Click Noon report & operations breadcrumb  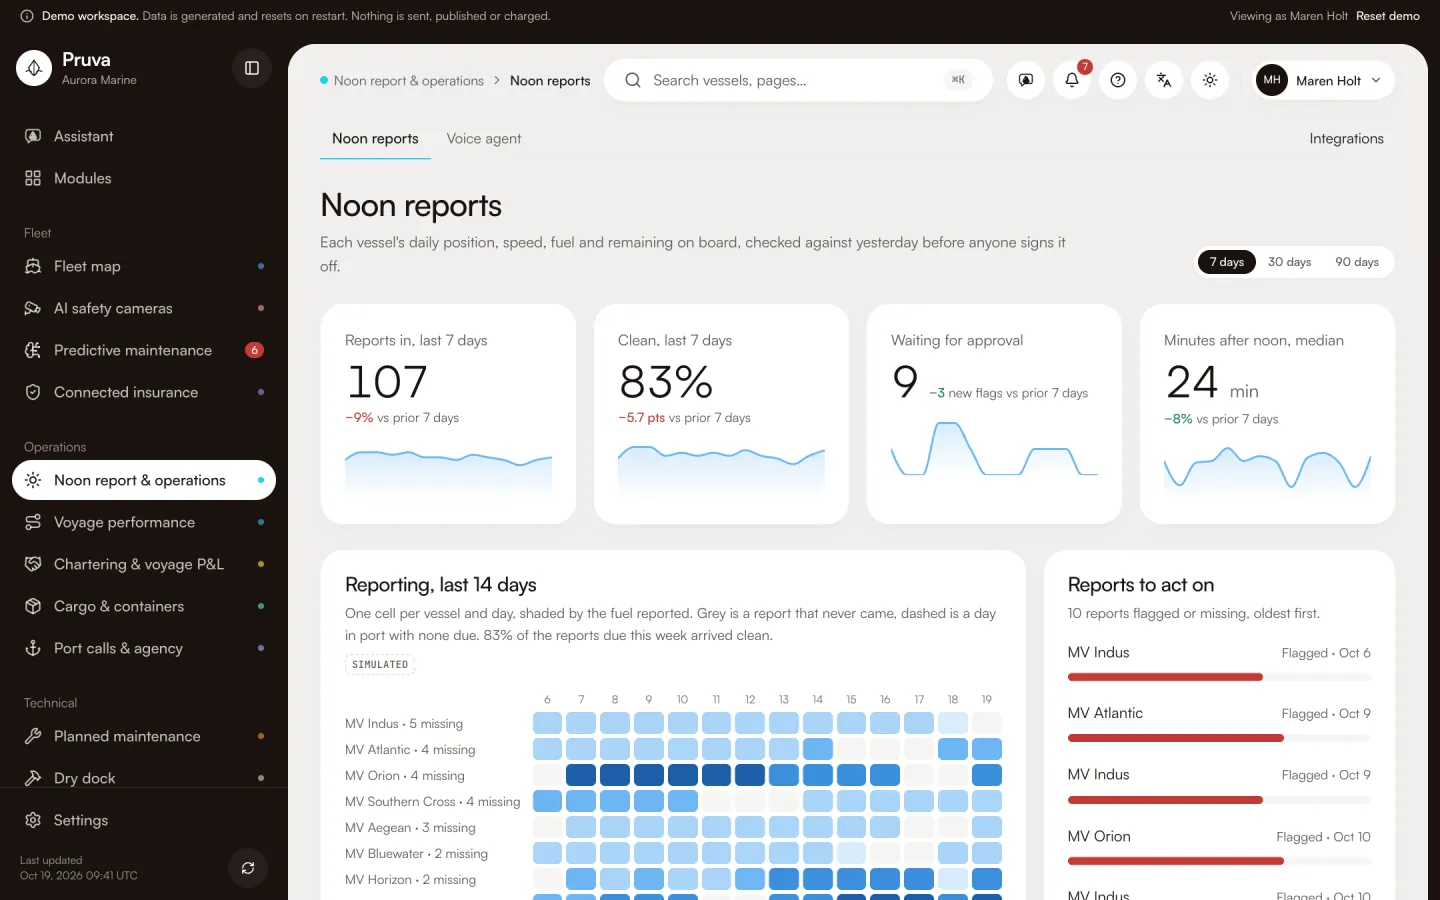pyautogui.click(x=408, y=81)
